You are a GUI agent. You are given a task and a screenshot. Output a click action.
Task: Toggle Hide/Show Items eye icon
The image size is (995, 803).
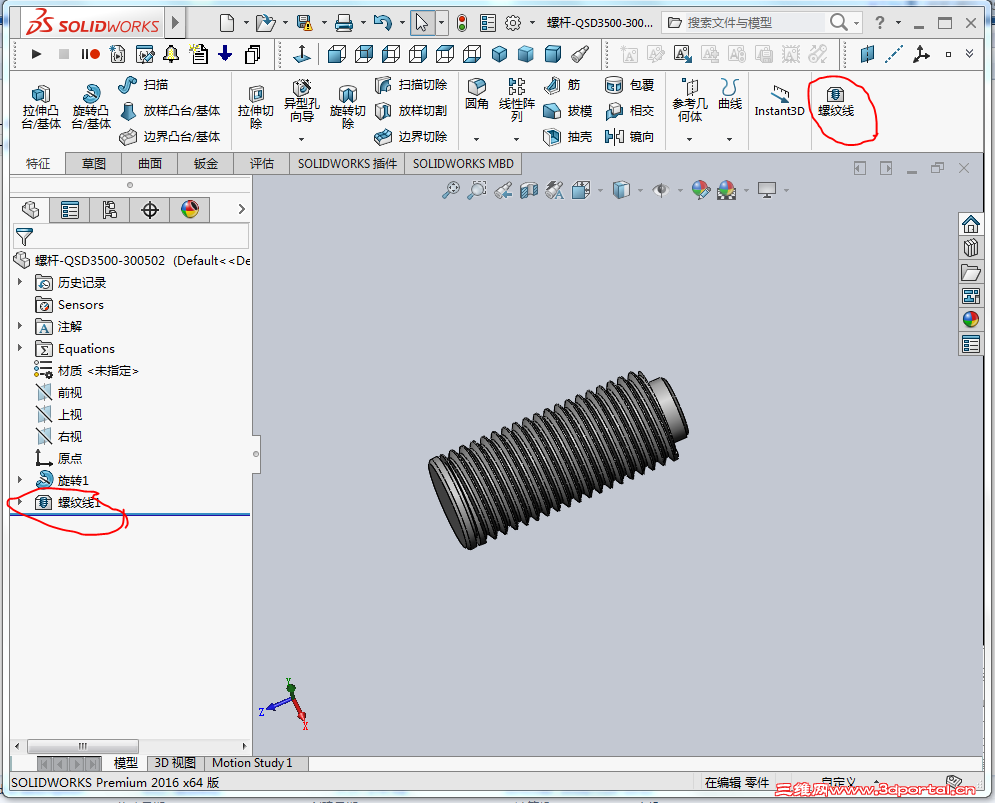[661, 189]
